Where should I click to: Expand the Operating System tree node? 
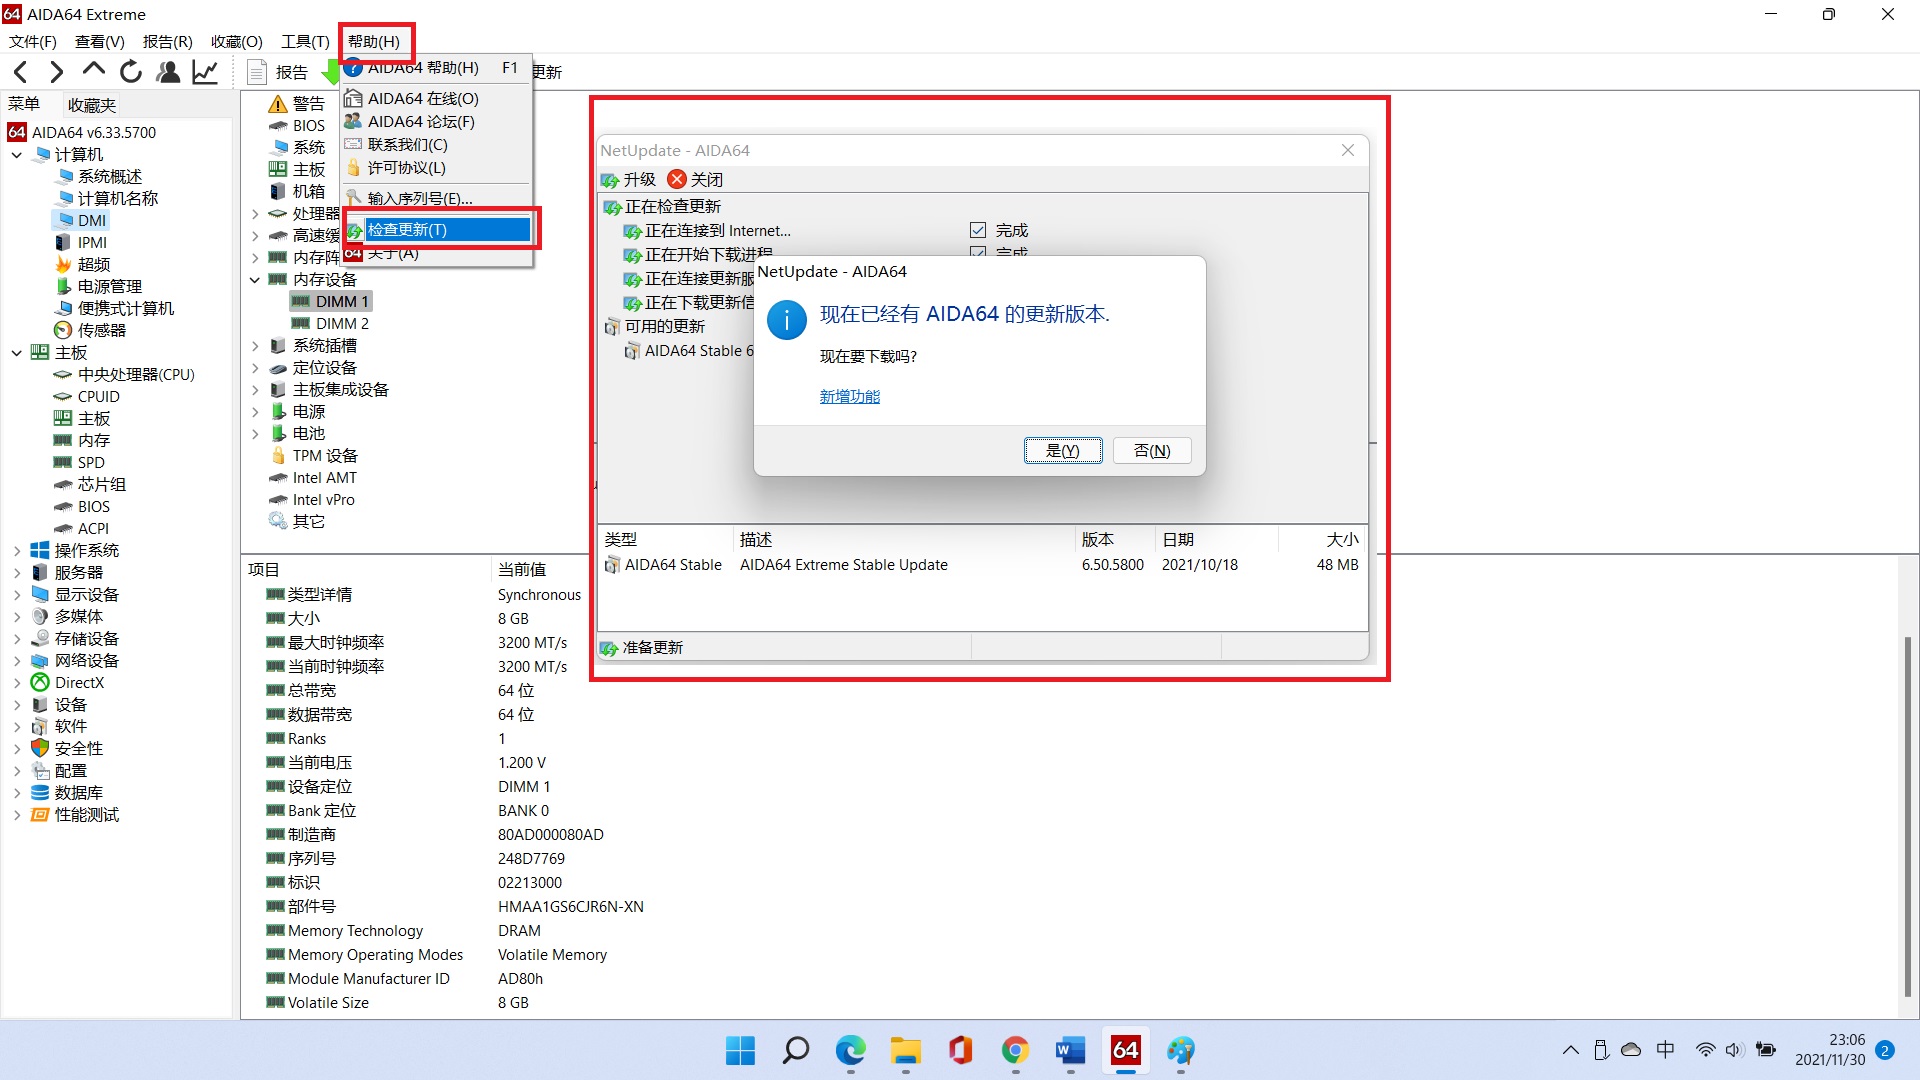point(17,551)
